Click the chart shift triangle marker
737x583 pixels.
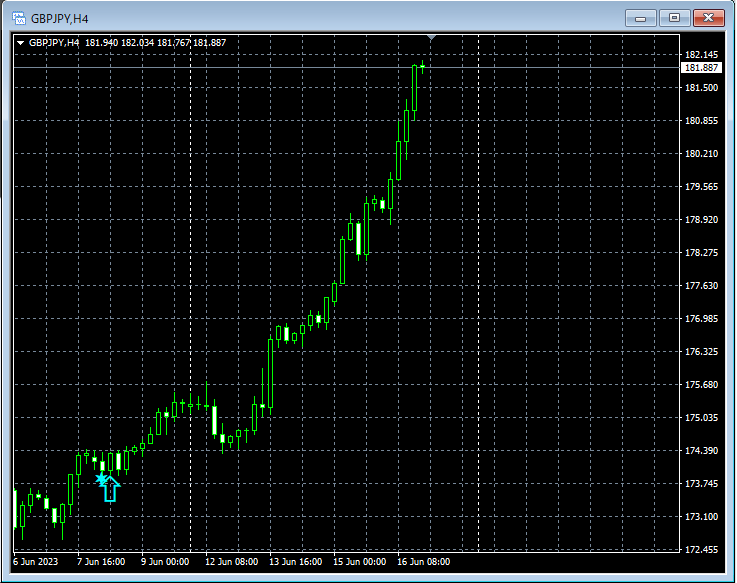click(x=431, y=38)
